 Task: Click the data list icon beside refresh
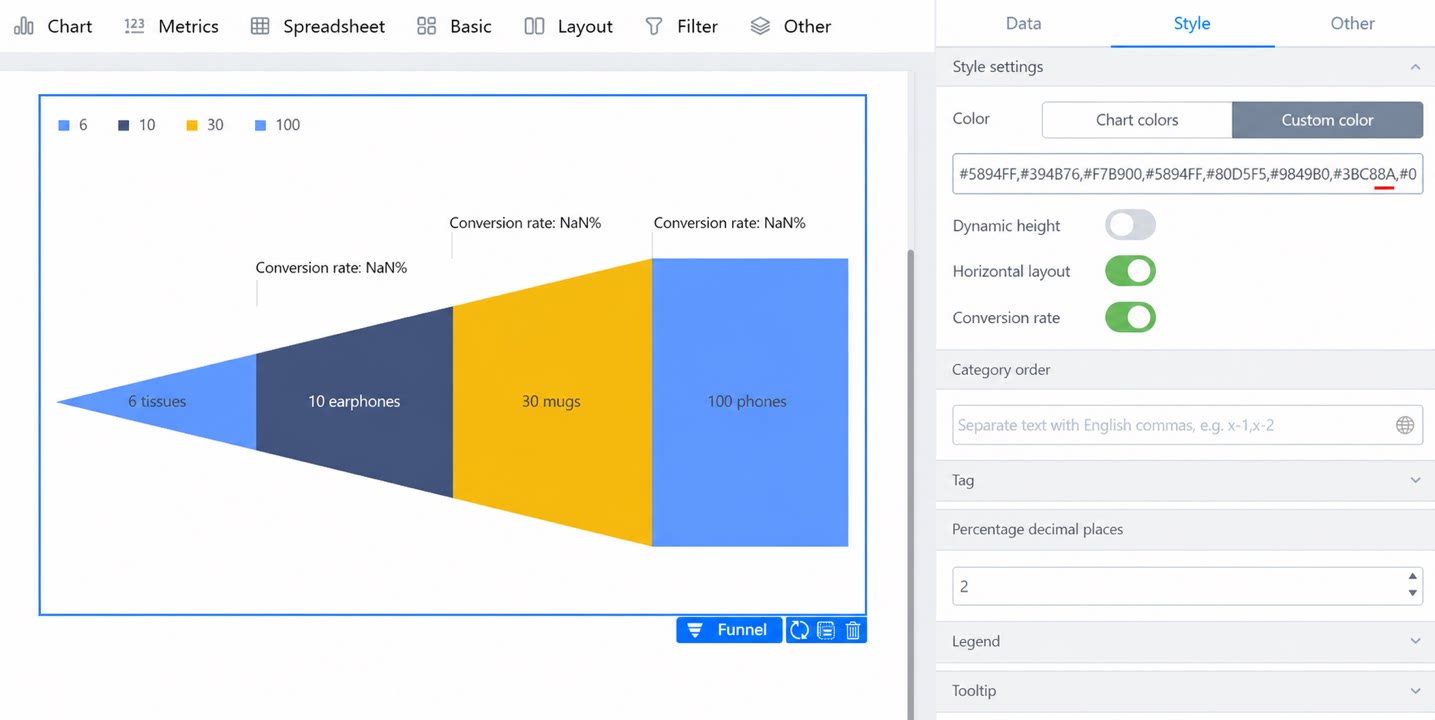(826, 630)
